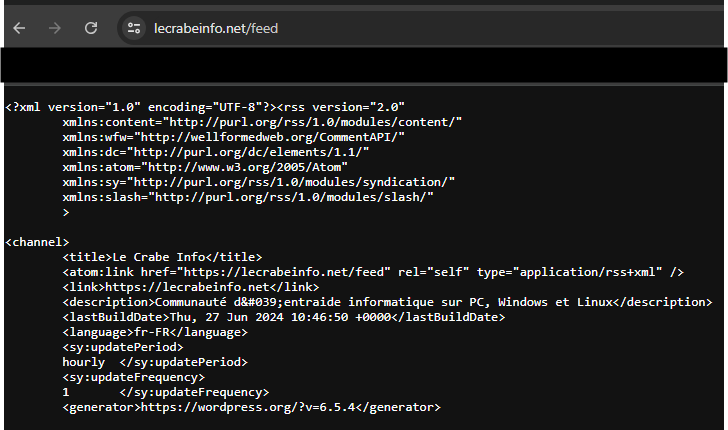This screenshot has width=728, height=430.
Task: Open the site information icon
Action: pyautogui.click(x=133, y=28)
